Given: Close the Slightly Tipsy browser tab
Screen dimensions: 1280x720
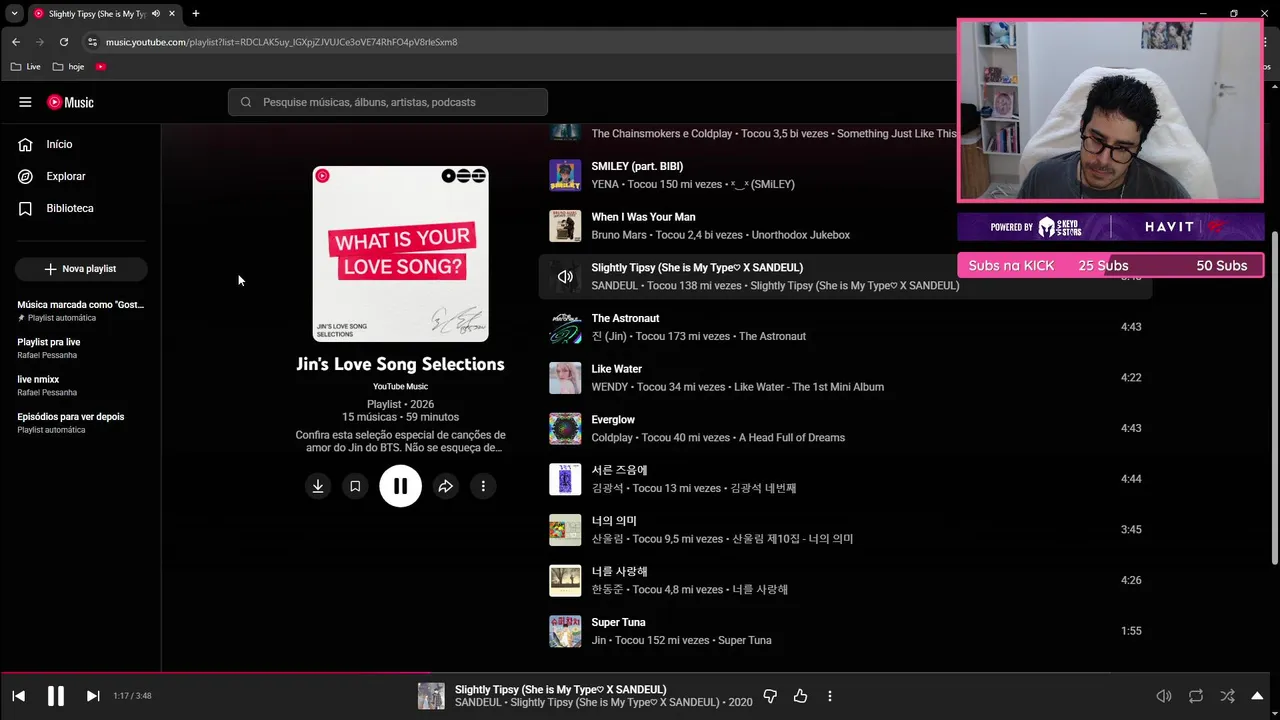Looking at the screenshot, I should [172, 14].
